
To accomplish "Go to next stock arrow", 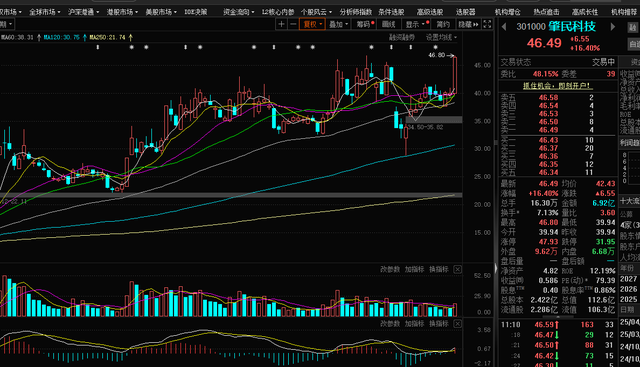I will [x=612, y=27].
